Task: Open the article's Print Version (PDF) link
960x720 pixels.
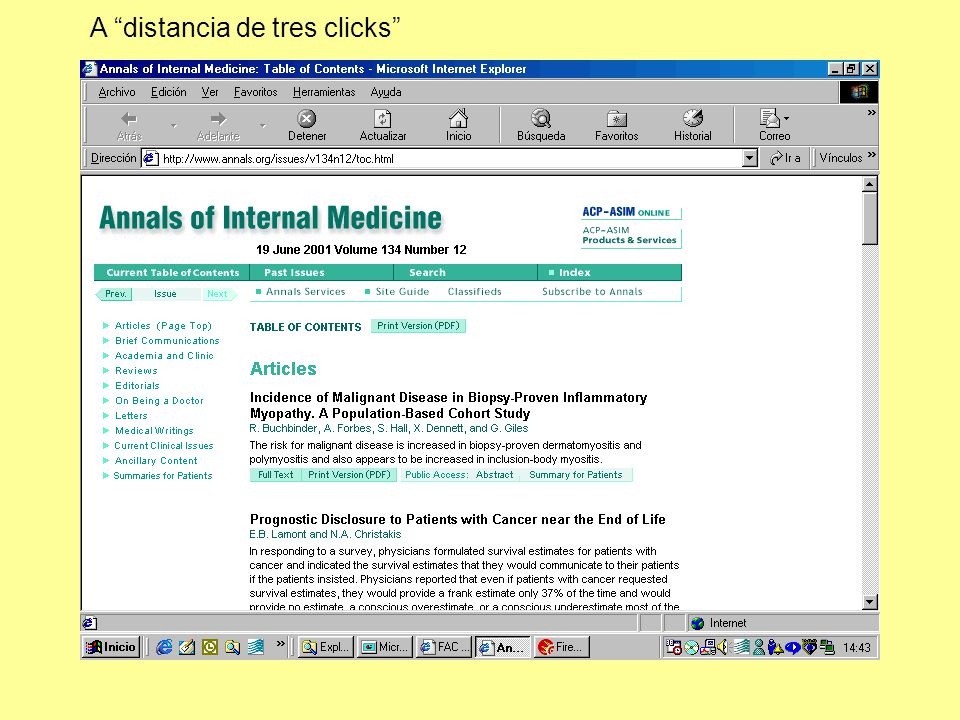Action: pos(349,474)
